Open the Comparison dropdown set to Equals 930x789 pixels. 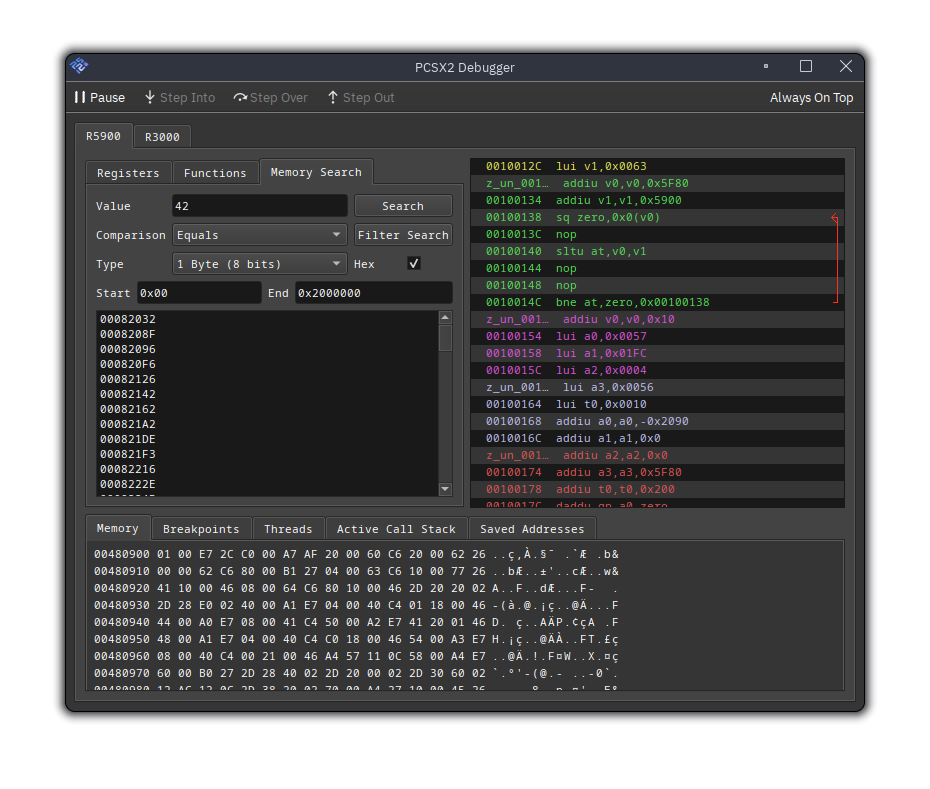coord(260,235)
